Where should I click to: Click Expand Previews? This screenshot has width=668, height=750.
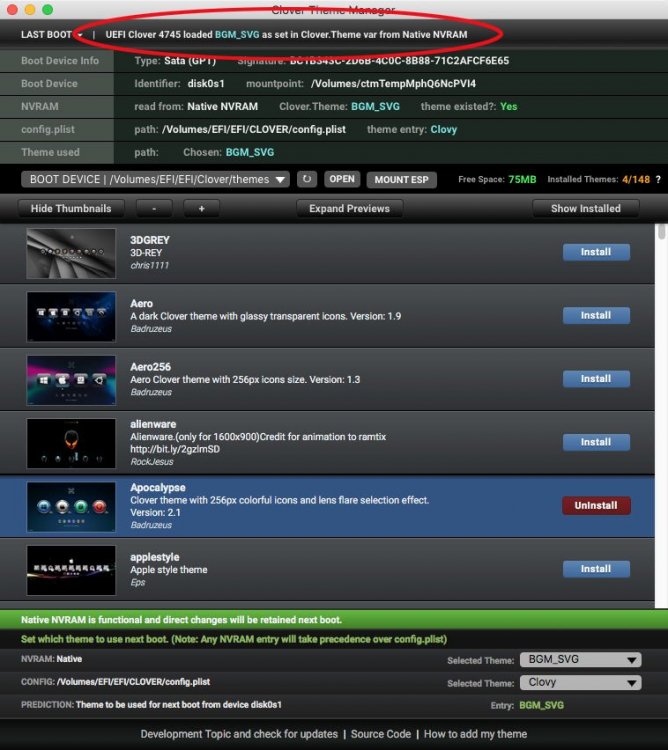(x=350, y=209)
